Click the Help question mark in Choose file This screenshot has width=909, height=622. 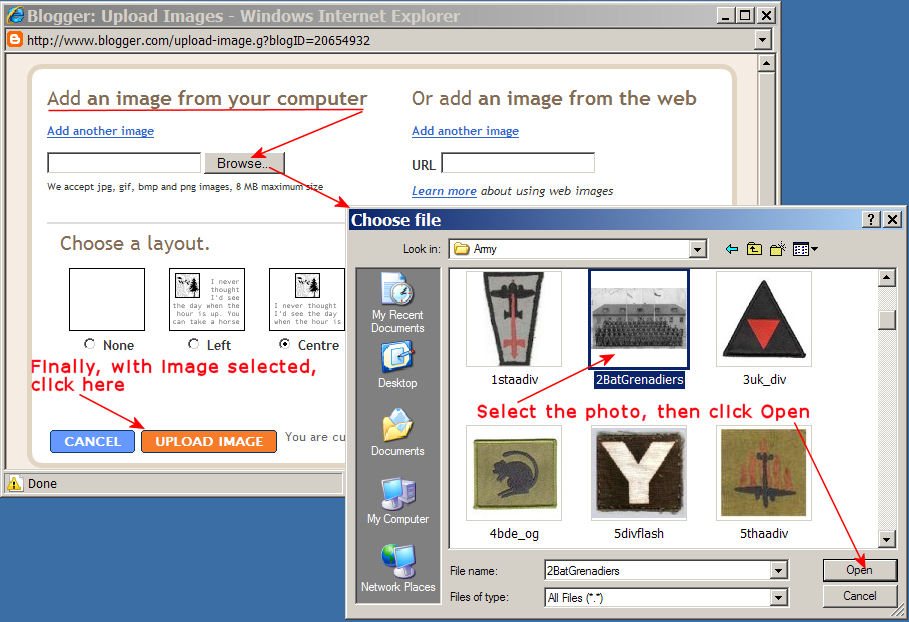[871, 220]
